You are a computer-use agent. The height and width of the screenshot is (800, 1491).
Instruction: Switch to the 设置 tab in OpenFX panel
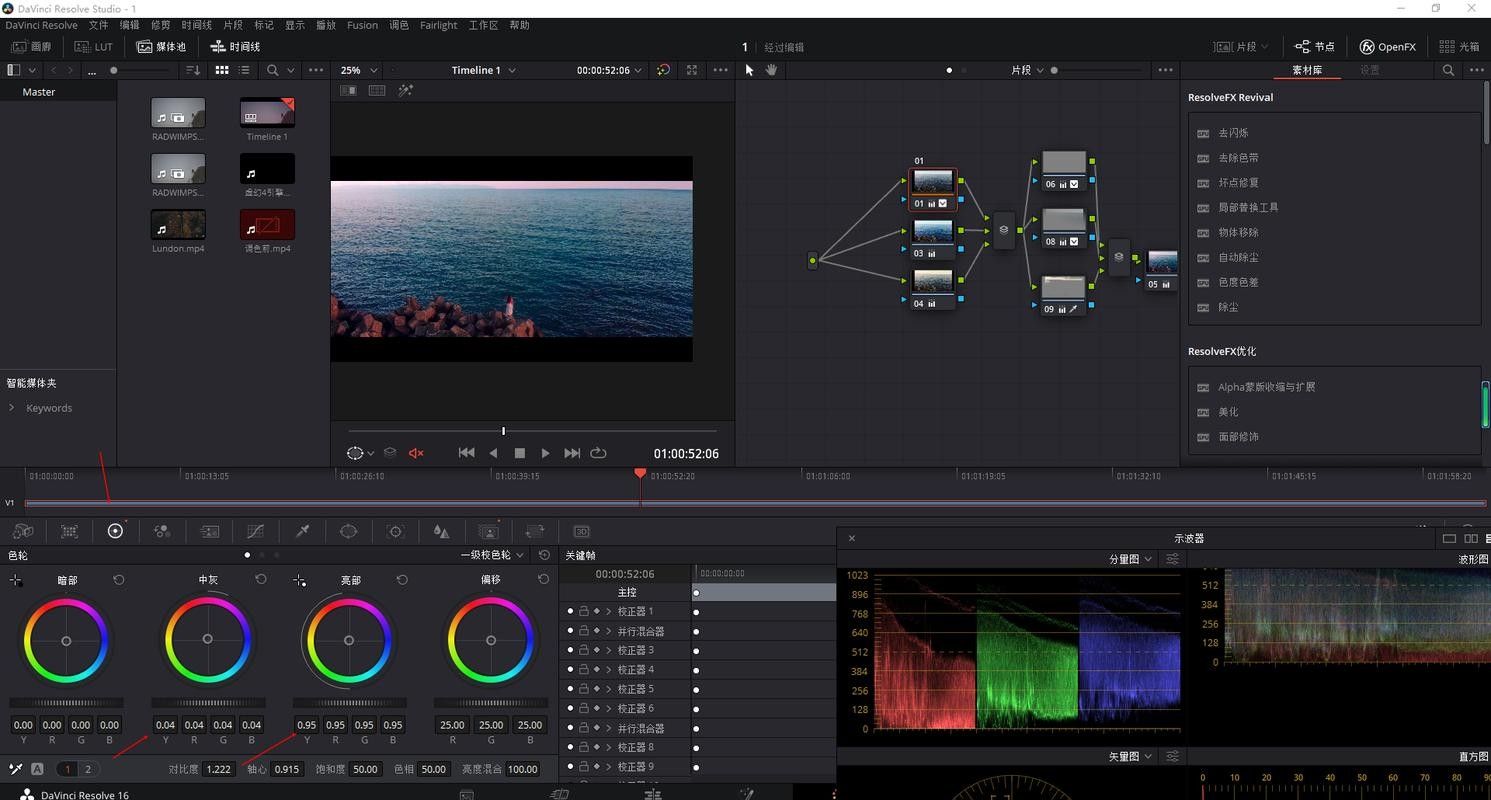[1369, 70]
